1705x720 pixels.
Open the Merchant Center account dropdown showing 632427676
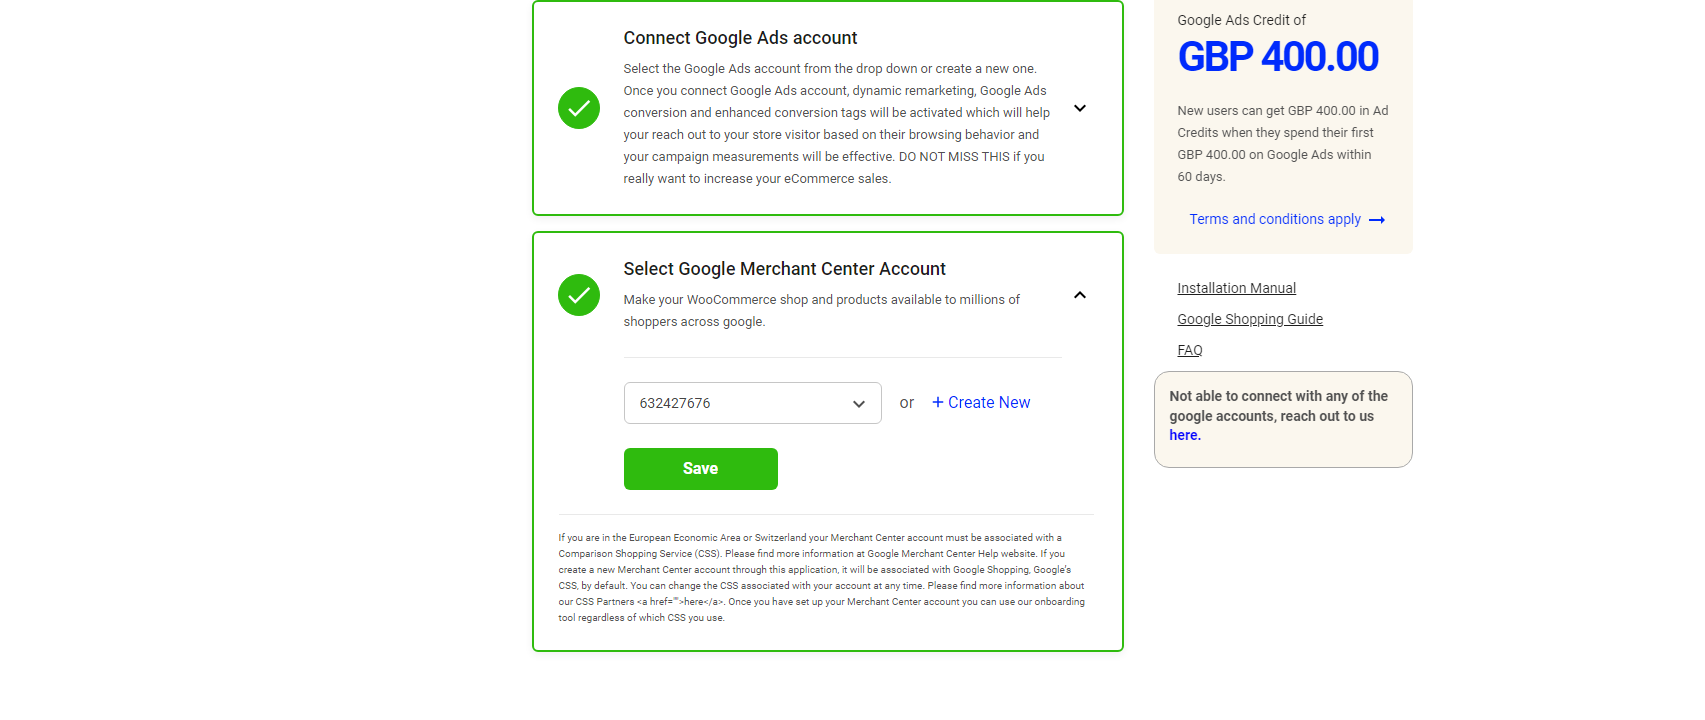click(x=753, y=403)
